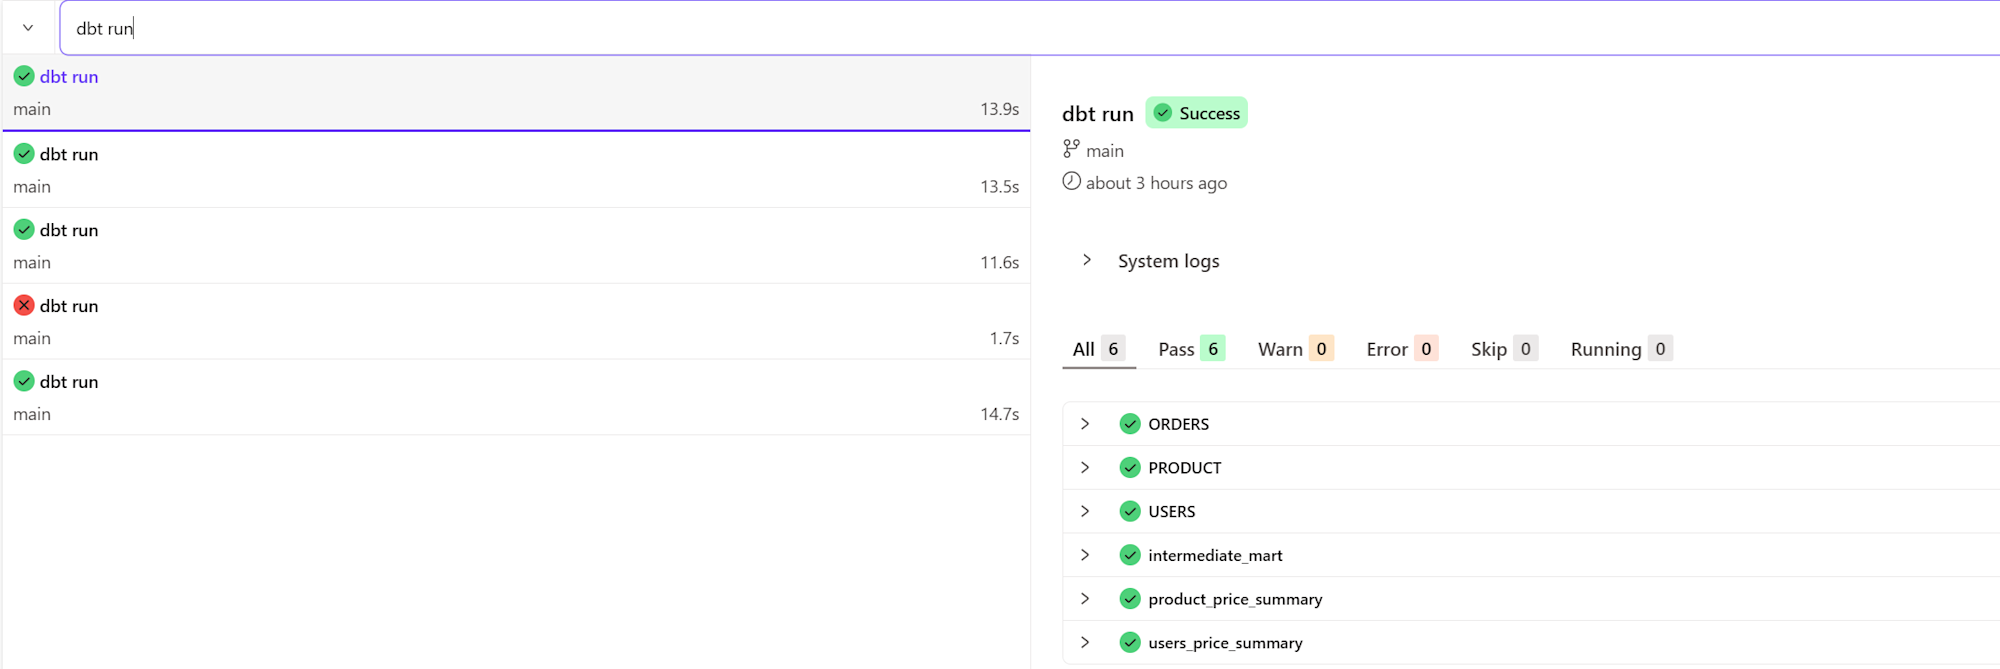
Task: Click the main branch name in run details
Action: (x=1105, y=151)
